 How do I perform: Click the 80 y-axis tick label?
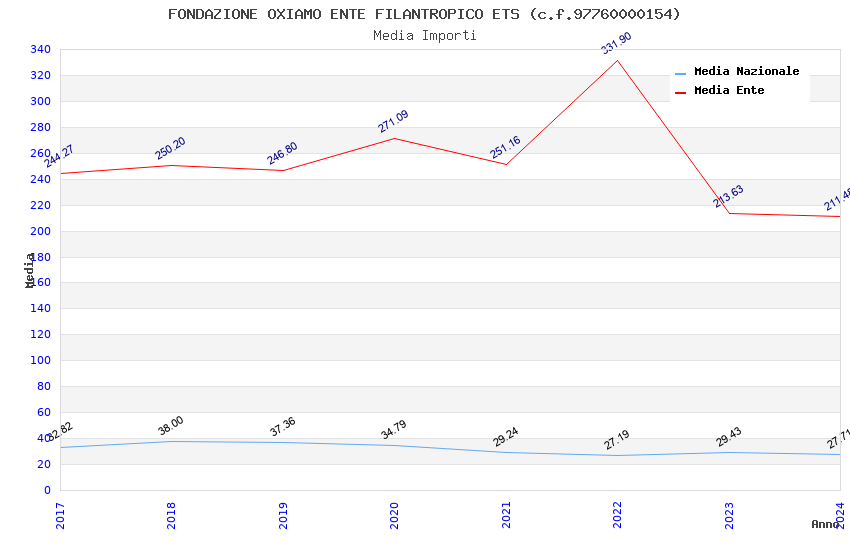[44, 386]
